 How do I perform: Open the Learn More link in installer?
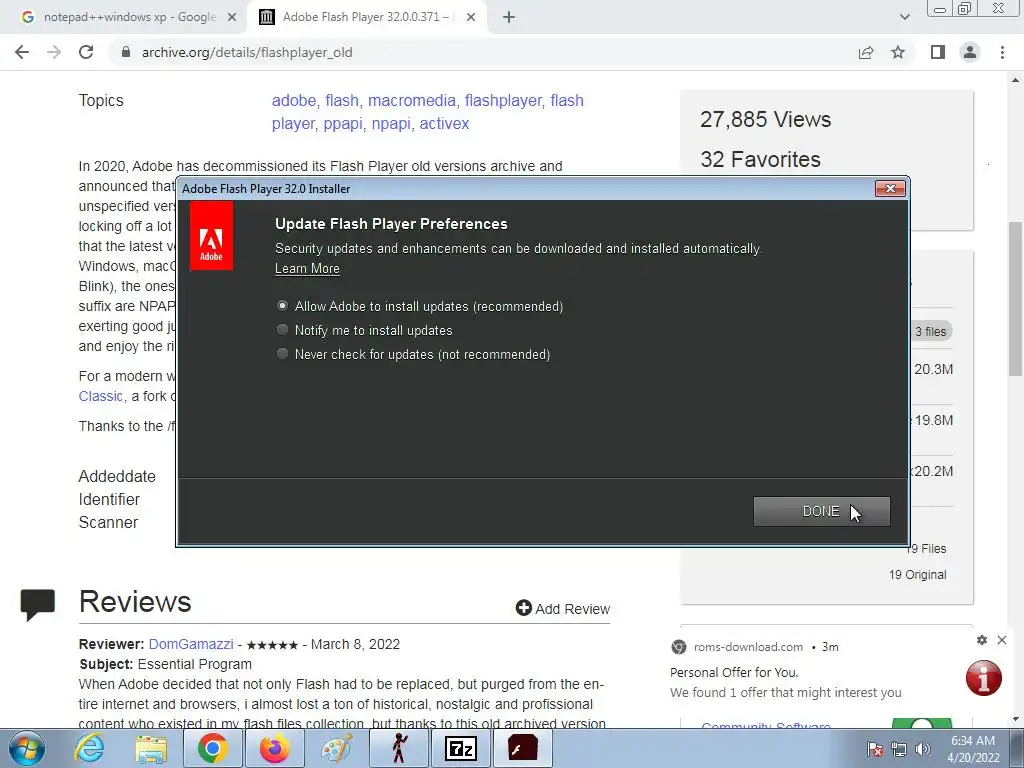point(307,268)
